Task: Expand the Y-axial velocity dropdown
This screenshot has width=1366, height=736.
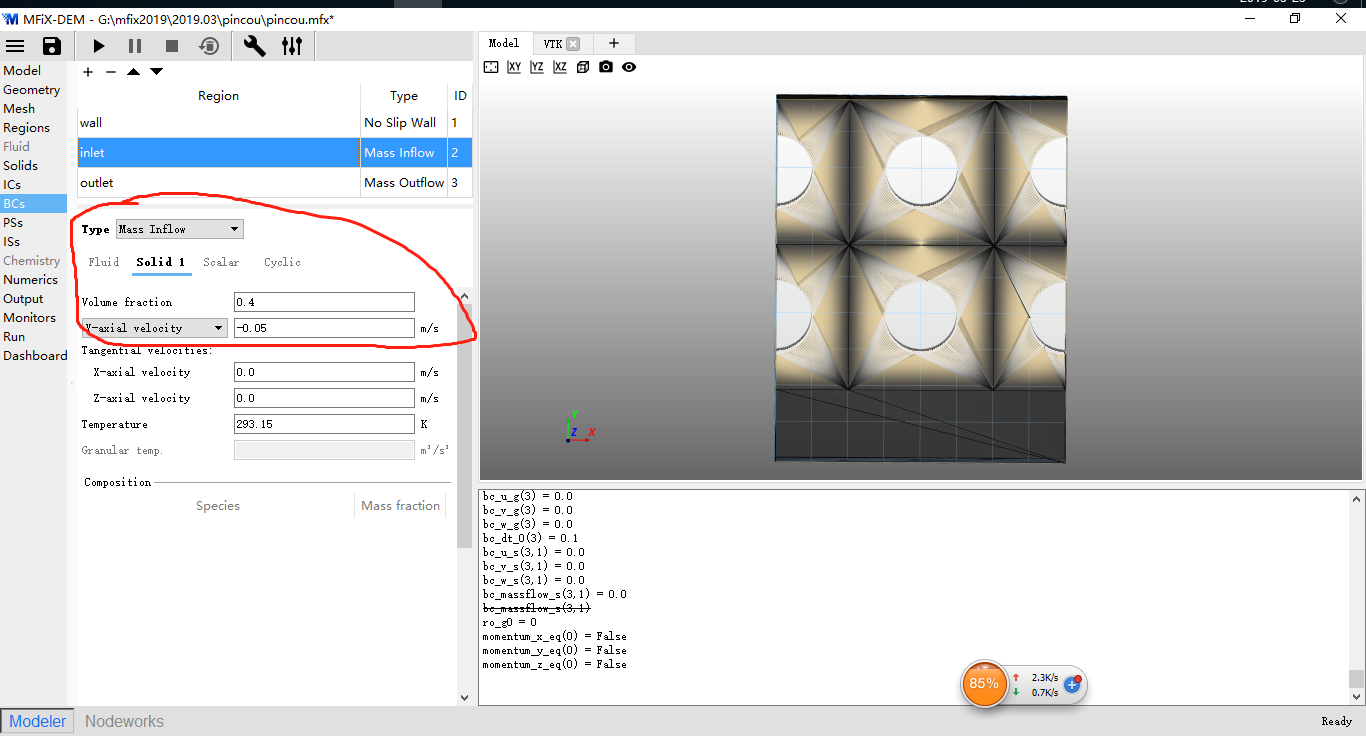Action: pyautogui.click(x=154, y=328)
